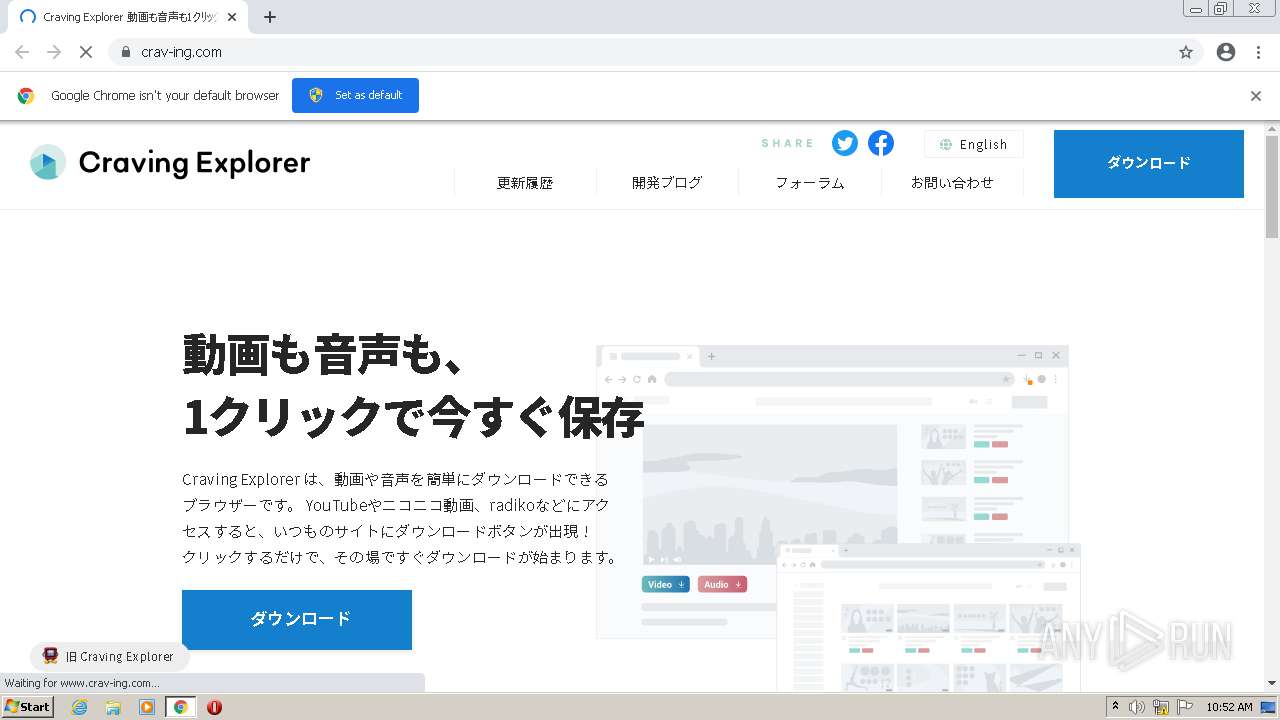Click the Craving Explorer logo

(170, 162)
